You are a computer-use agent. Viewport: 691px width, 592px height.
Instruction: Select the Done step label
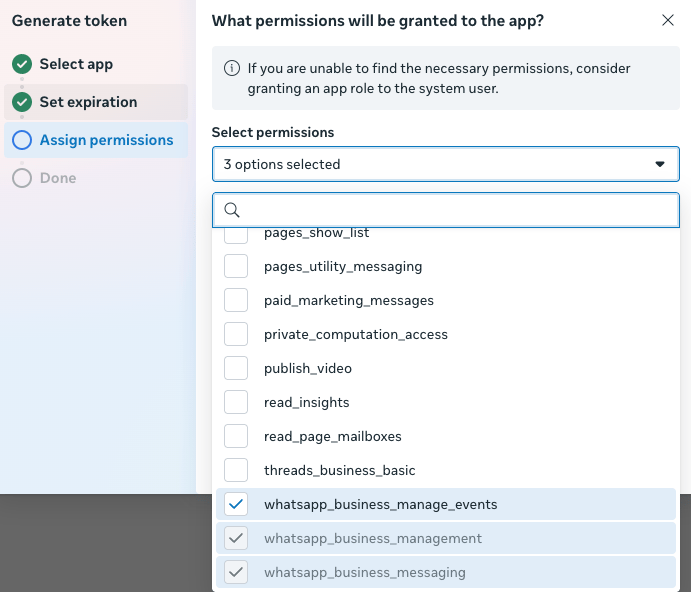click(x=58, y=178)
